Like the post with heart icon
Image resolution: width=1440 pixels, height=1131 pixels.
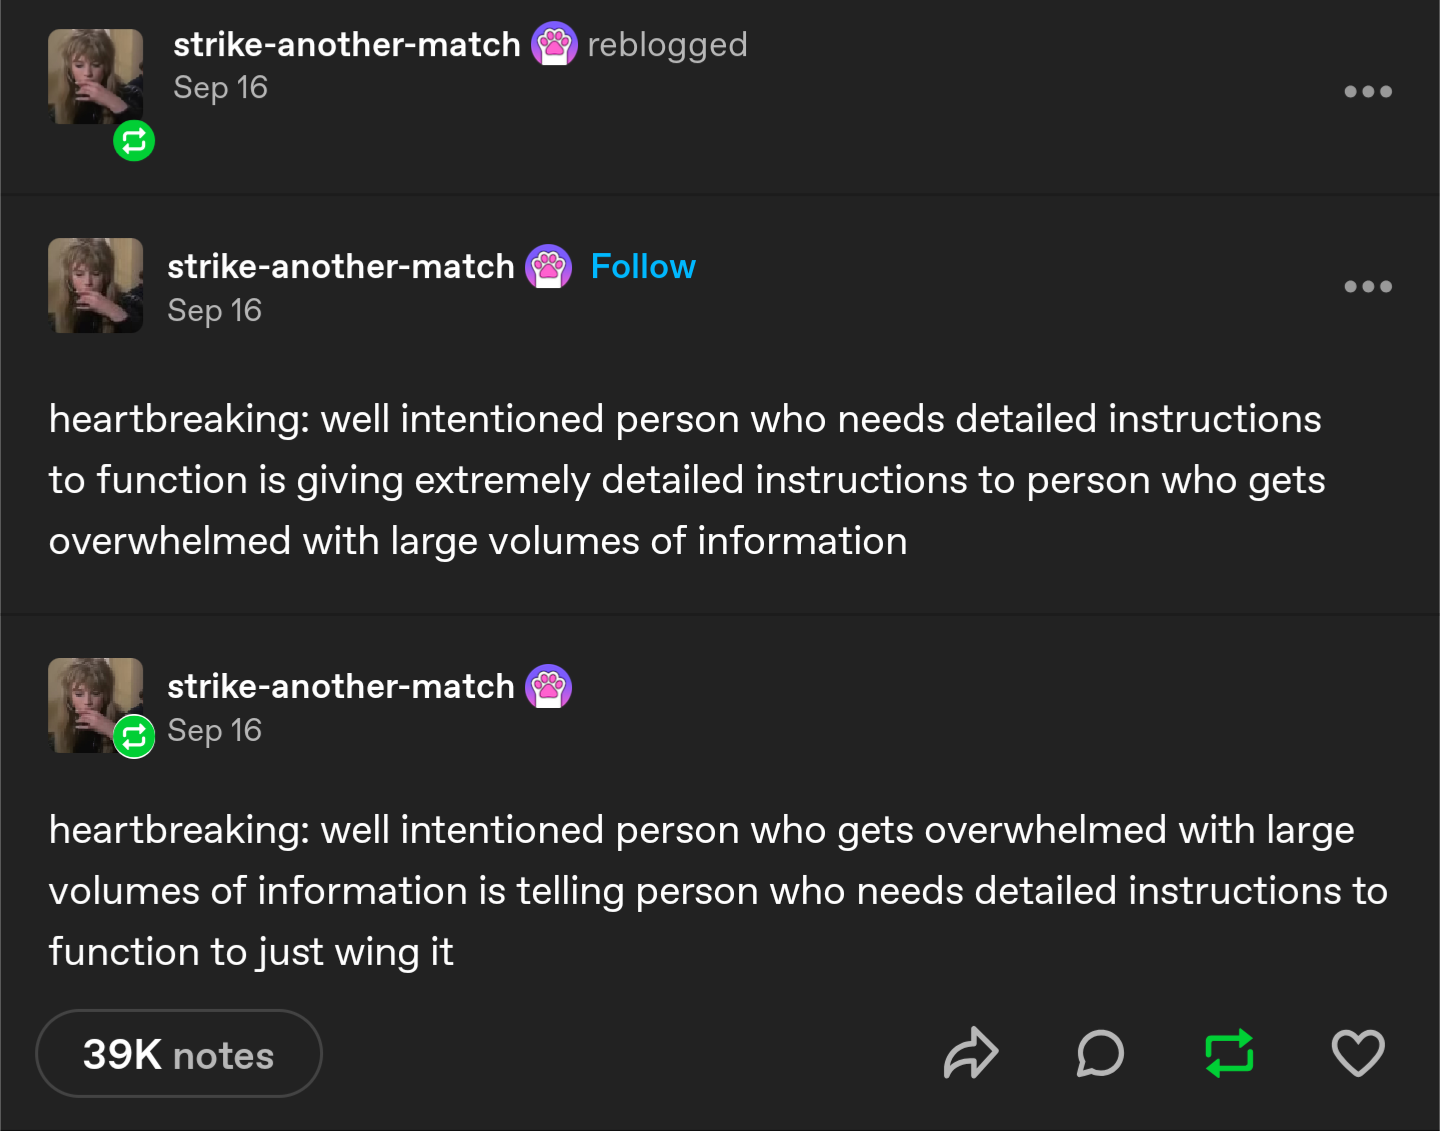click(x=1358, y=1053)
